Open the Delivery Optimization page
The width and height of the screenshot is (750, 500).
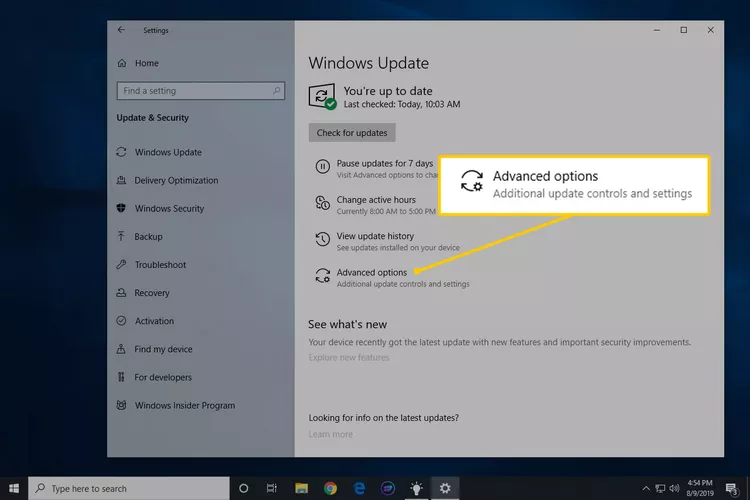click(176, 181)
